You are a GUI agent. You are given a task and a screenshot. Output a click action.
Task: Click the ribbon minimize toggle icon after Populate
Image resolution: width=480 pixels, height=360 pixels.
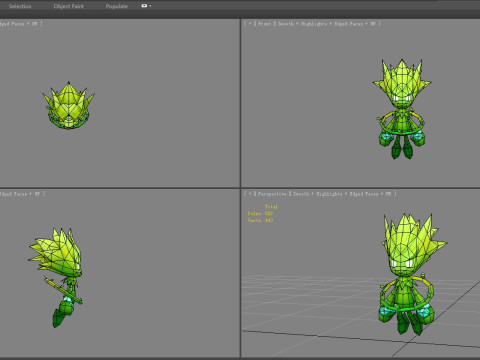[x=144, y=6]
